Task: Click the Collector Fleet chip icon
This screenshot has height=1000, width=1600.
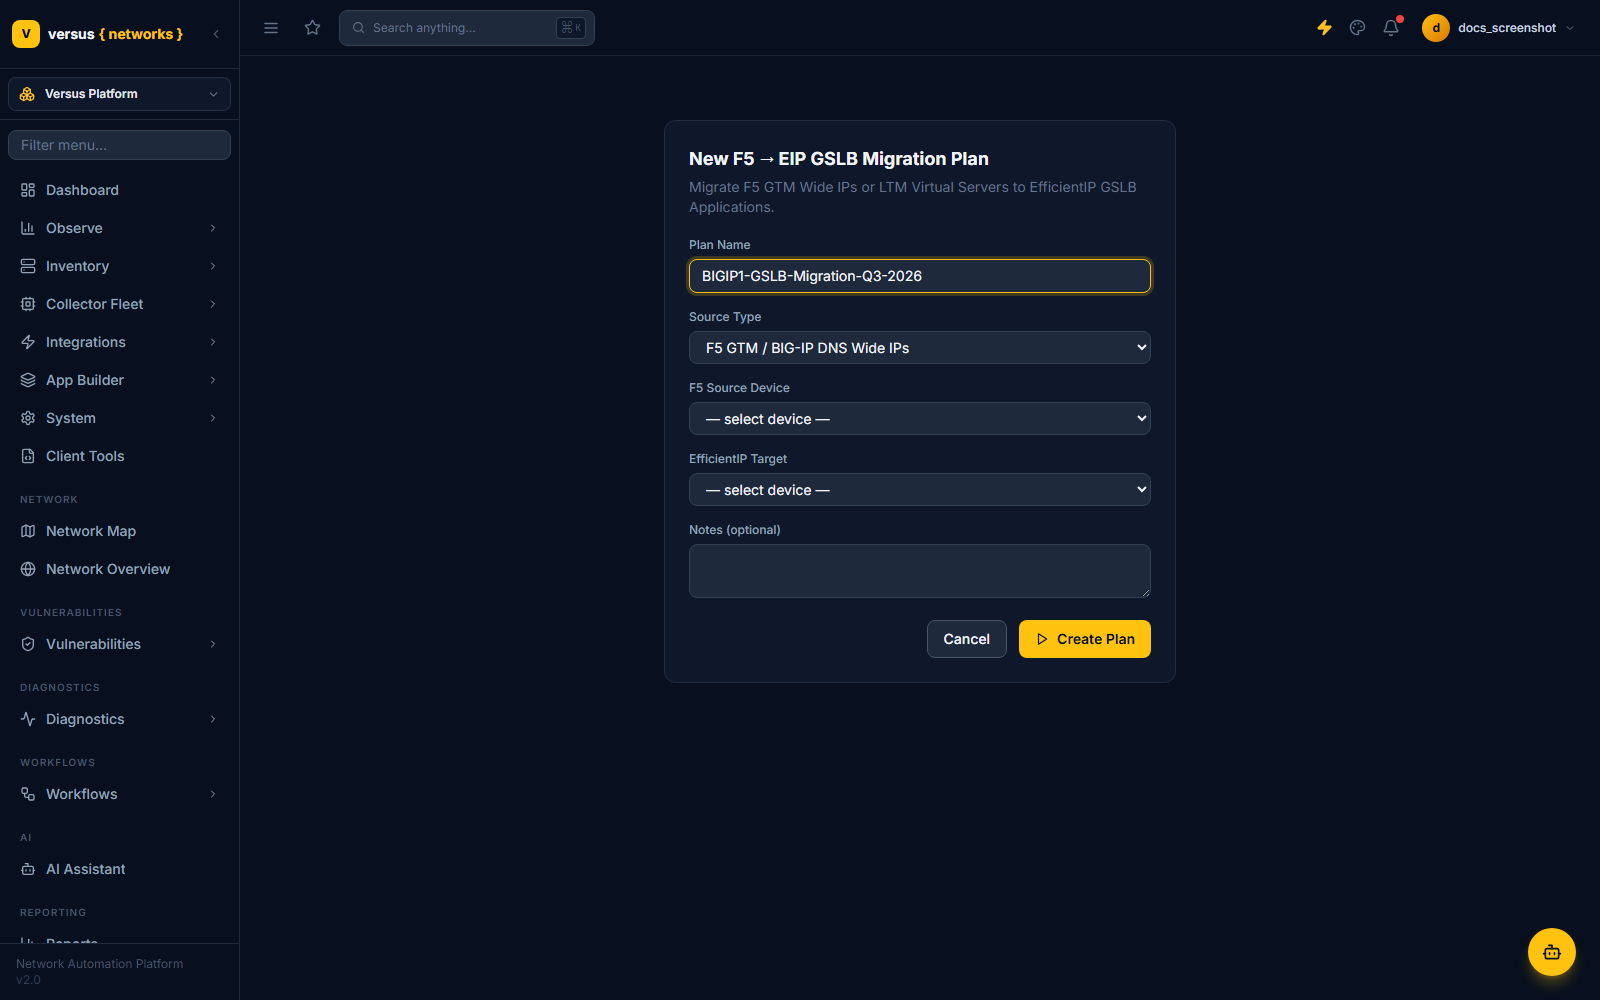Action: (28, 304)
